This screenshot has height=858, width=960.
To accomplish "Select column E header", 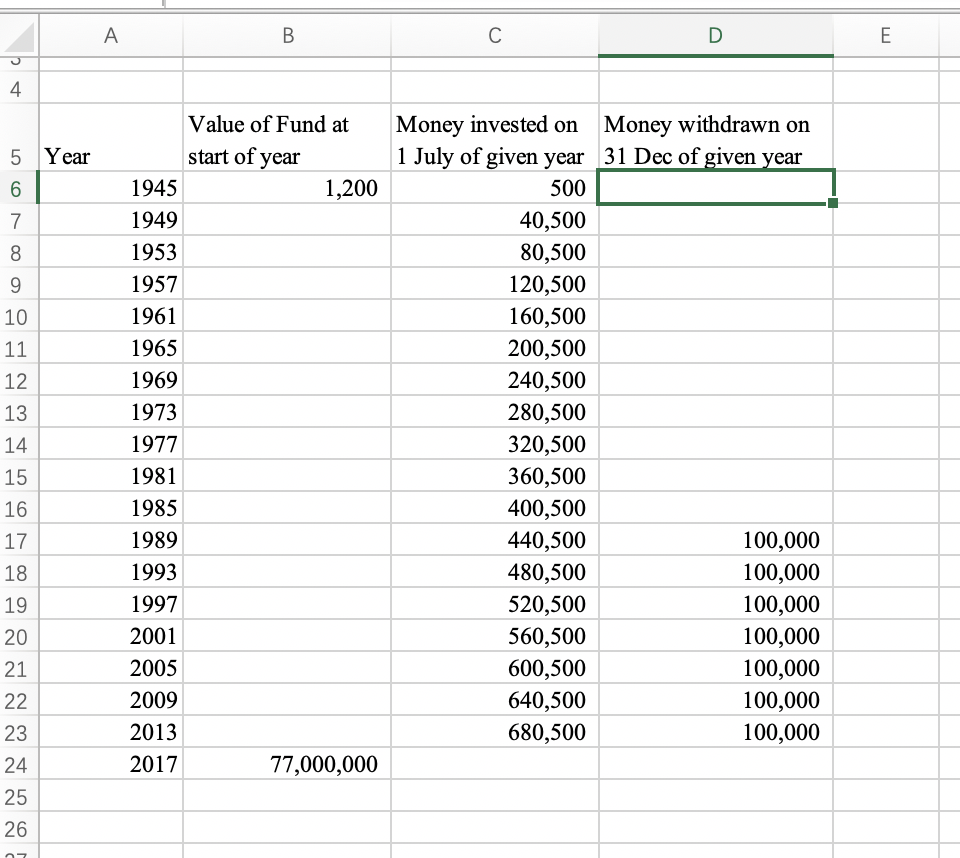I will [x=885, y=36].
